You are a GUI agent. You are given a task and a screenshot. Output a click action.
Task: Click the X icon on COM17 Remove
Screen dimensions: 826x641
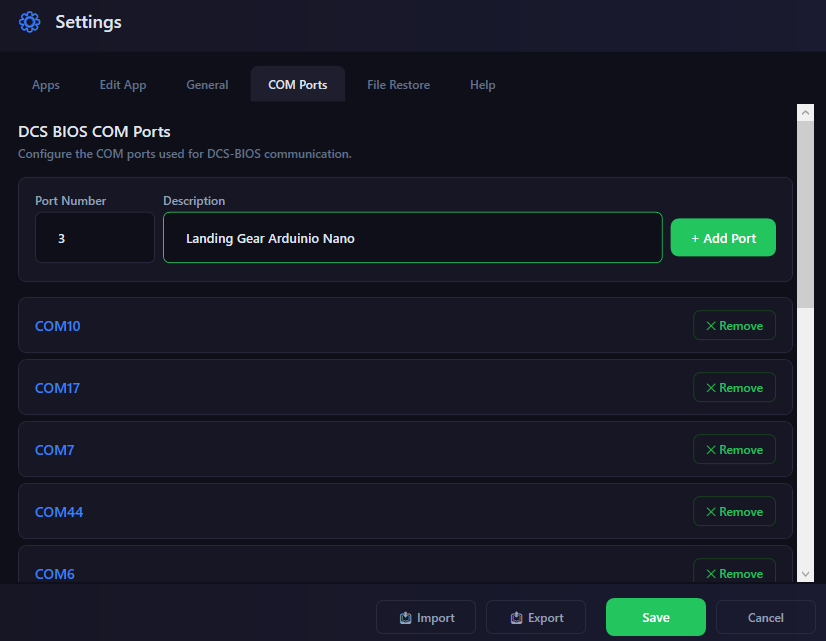point(711,388)
